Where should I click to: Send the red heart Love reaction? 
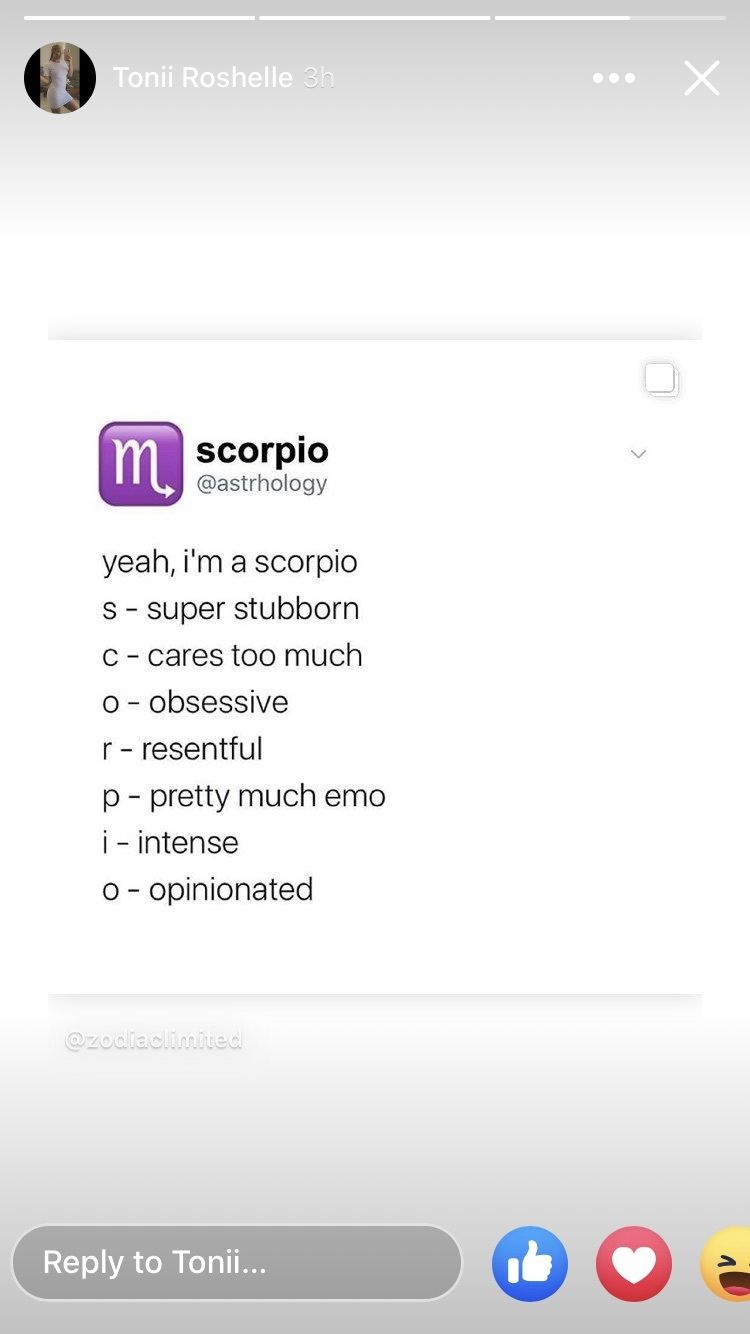pyautogui.click(x=634, y=1264)
